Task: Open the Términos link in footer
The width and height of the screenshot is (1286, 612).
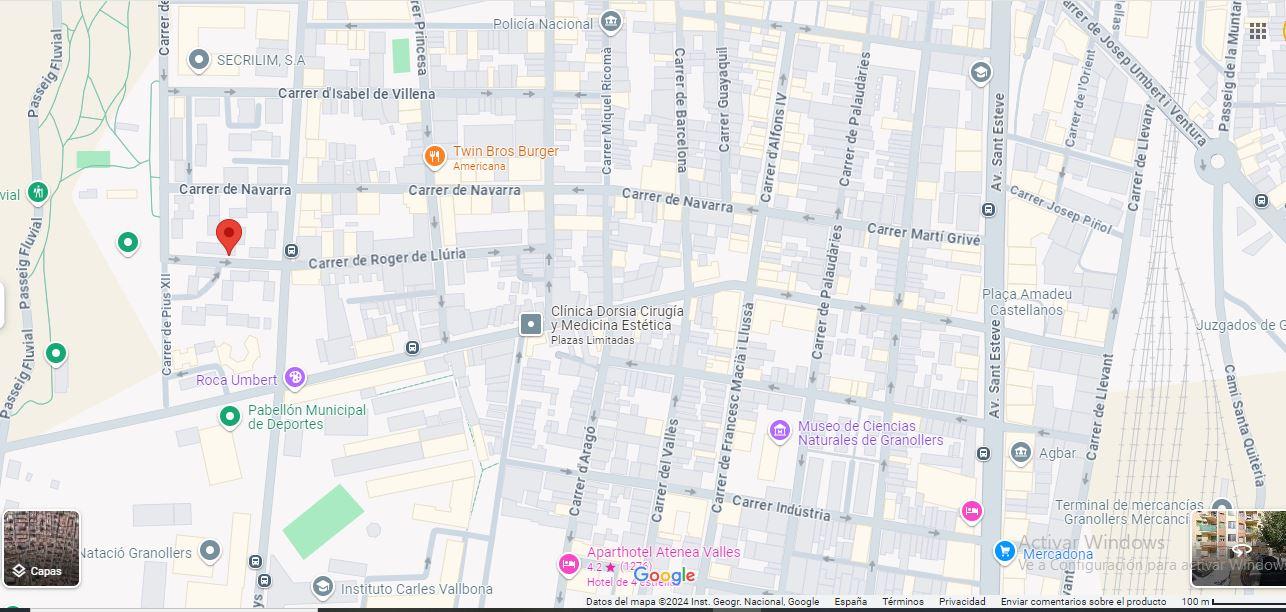Action: [x=902, y=602]
